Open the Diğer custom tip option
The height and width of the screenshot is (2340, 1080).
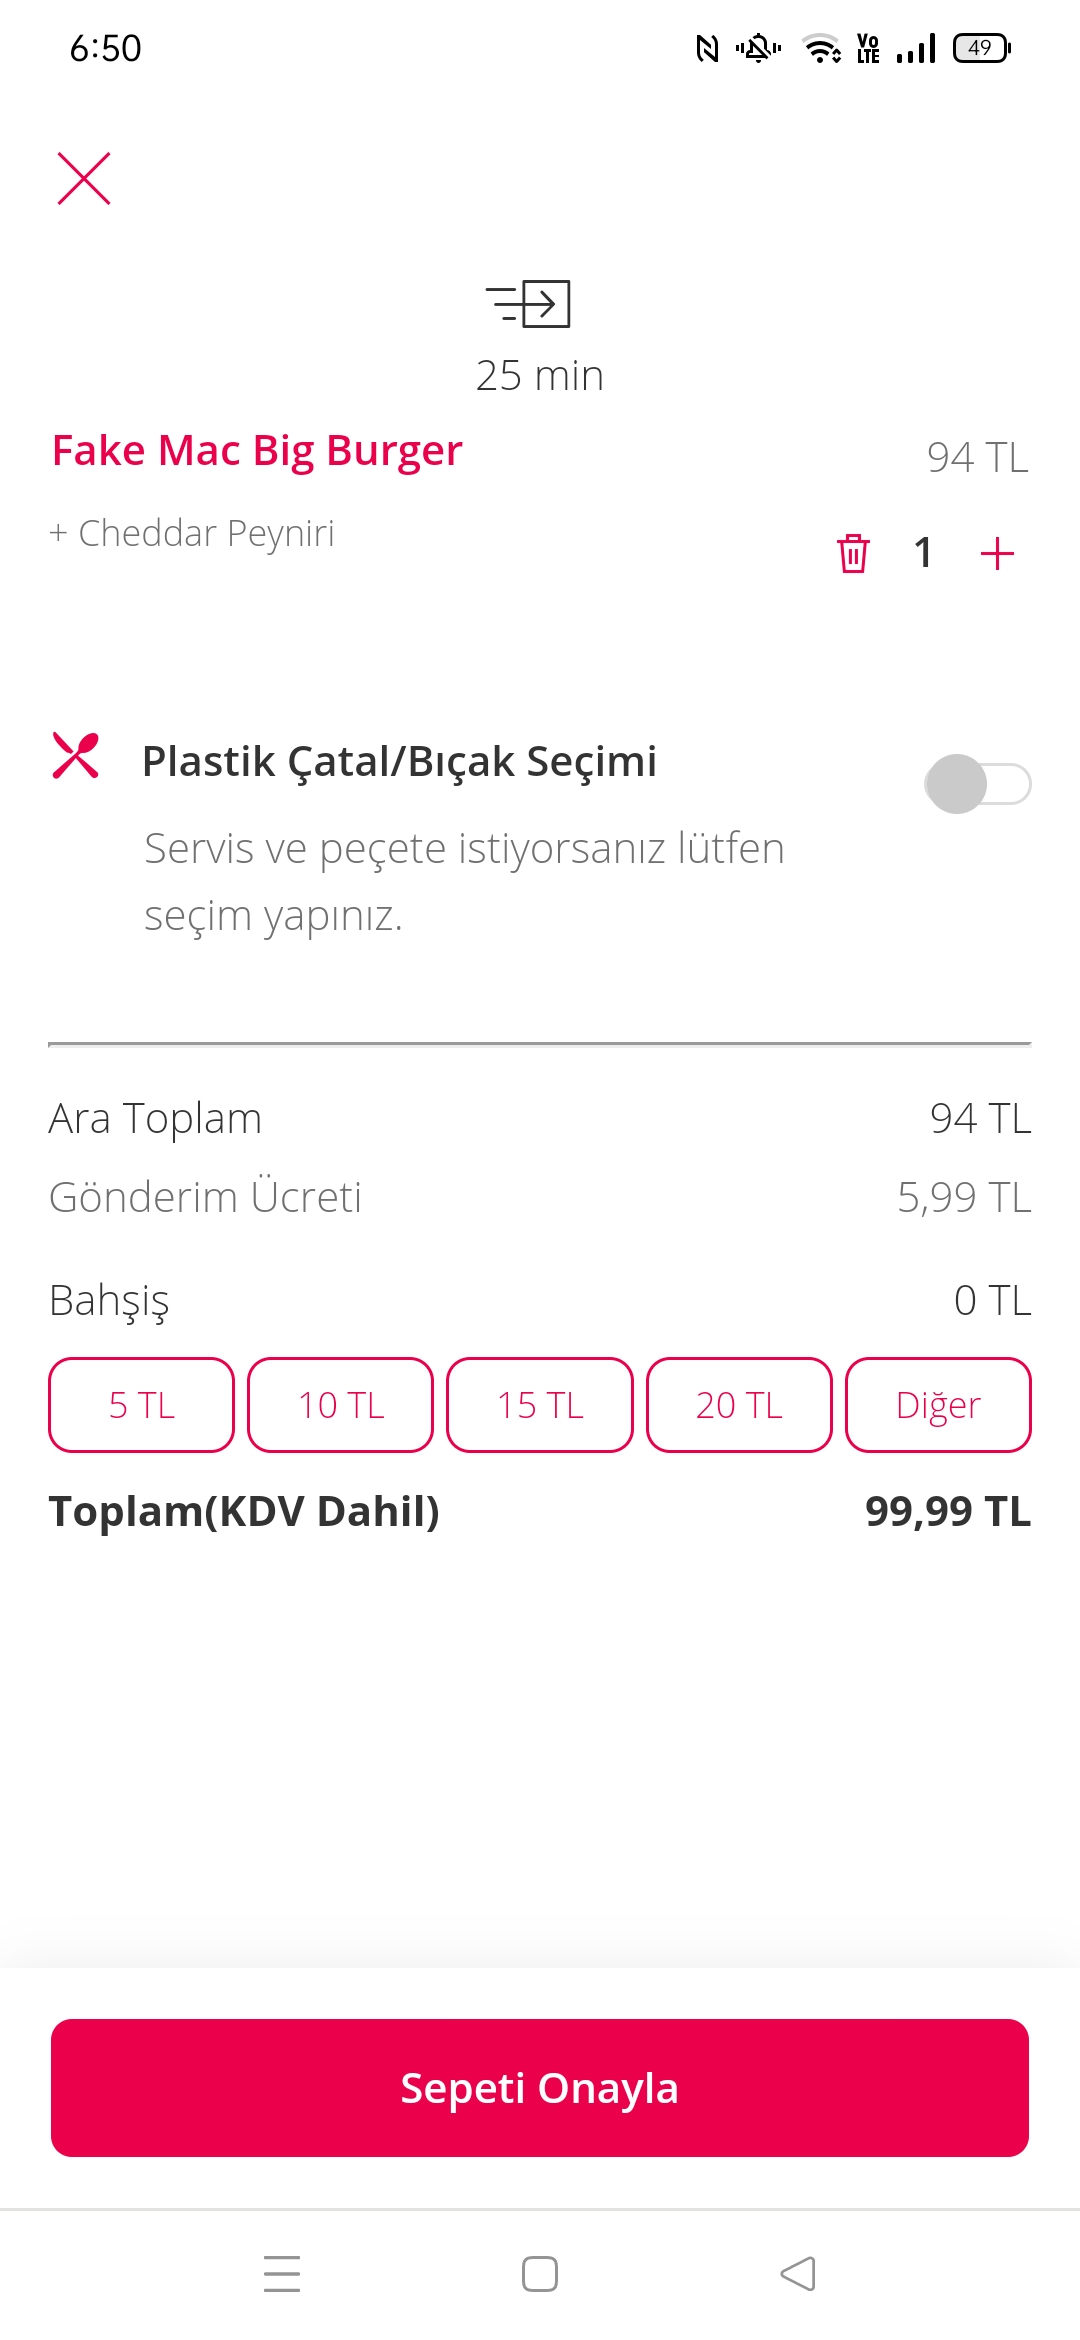938,1405
